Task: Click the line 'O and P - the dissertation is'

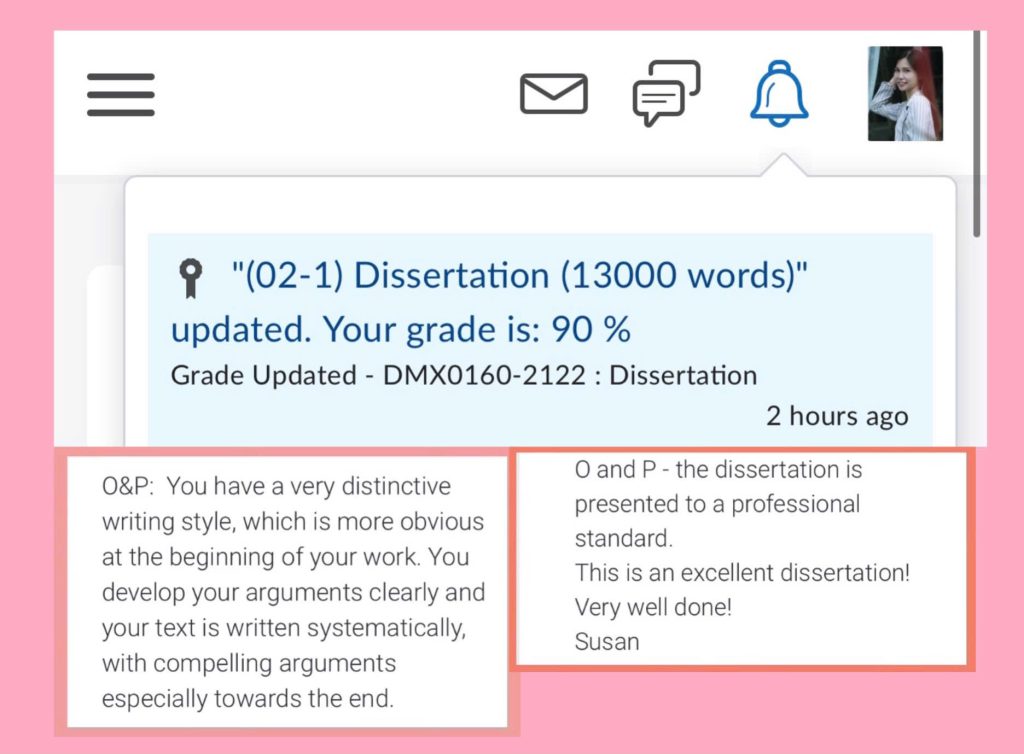Action: (x=718, y=469)
